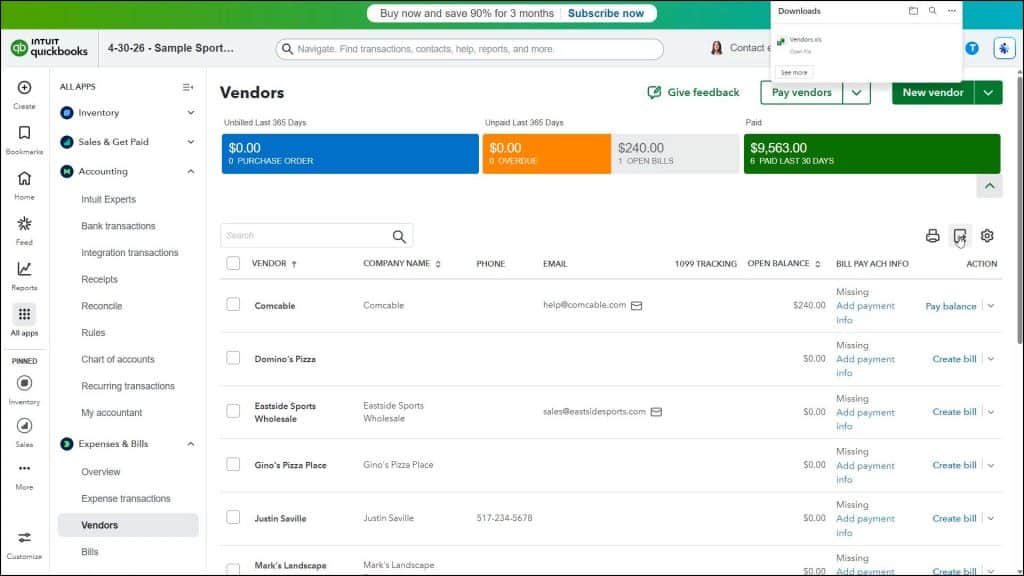Collapse the money bar summary chevron
The image size is (1024, 576).
[x=989, y=186]
